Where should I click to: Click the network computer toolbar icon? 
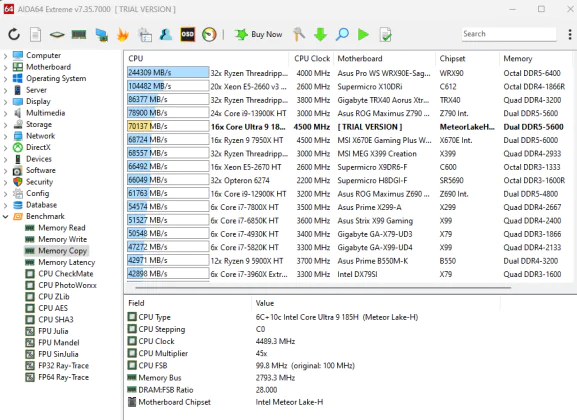tap(101, 35)
